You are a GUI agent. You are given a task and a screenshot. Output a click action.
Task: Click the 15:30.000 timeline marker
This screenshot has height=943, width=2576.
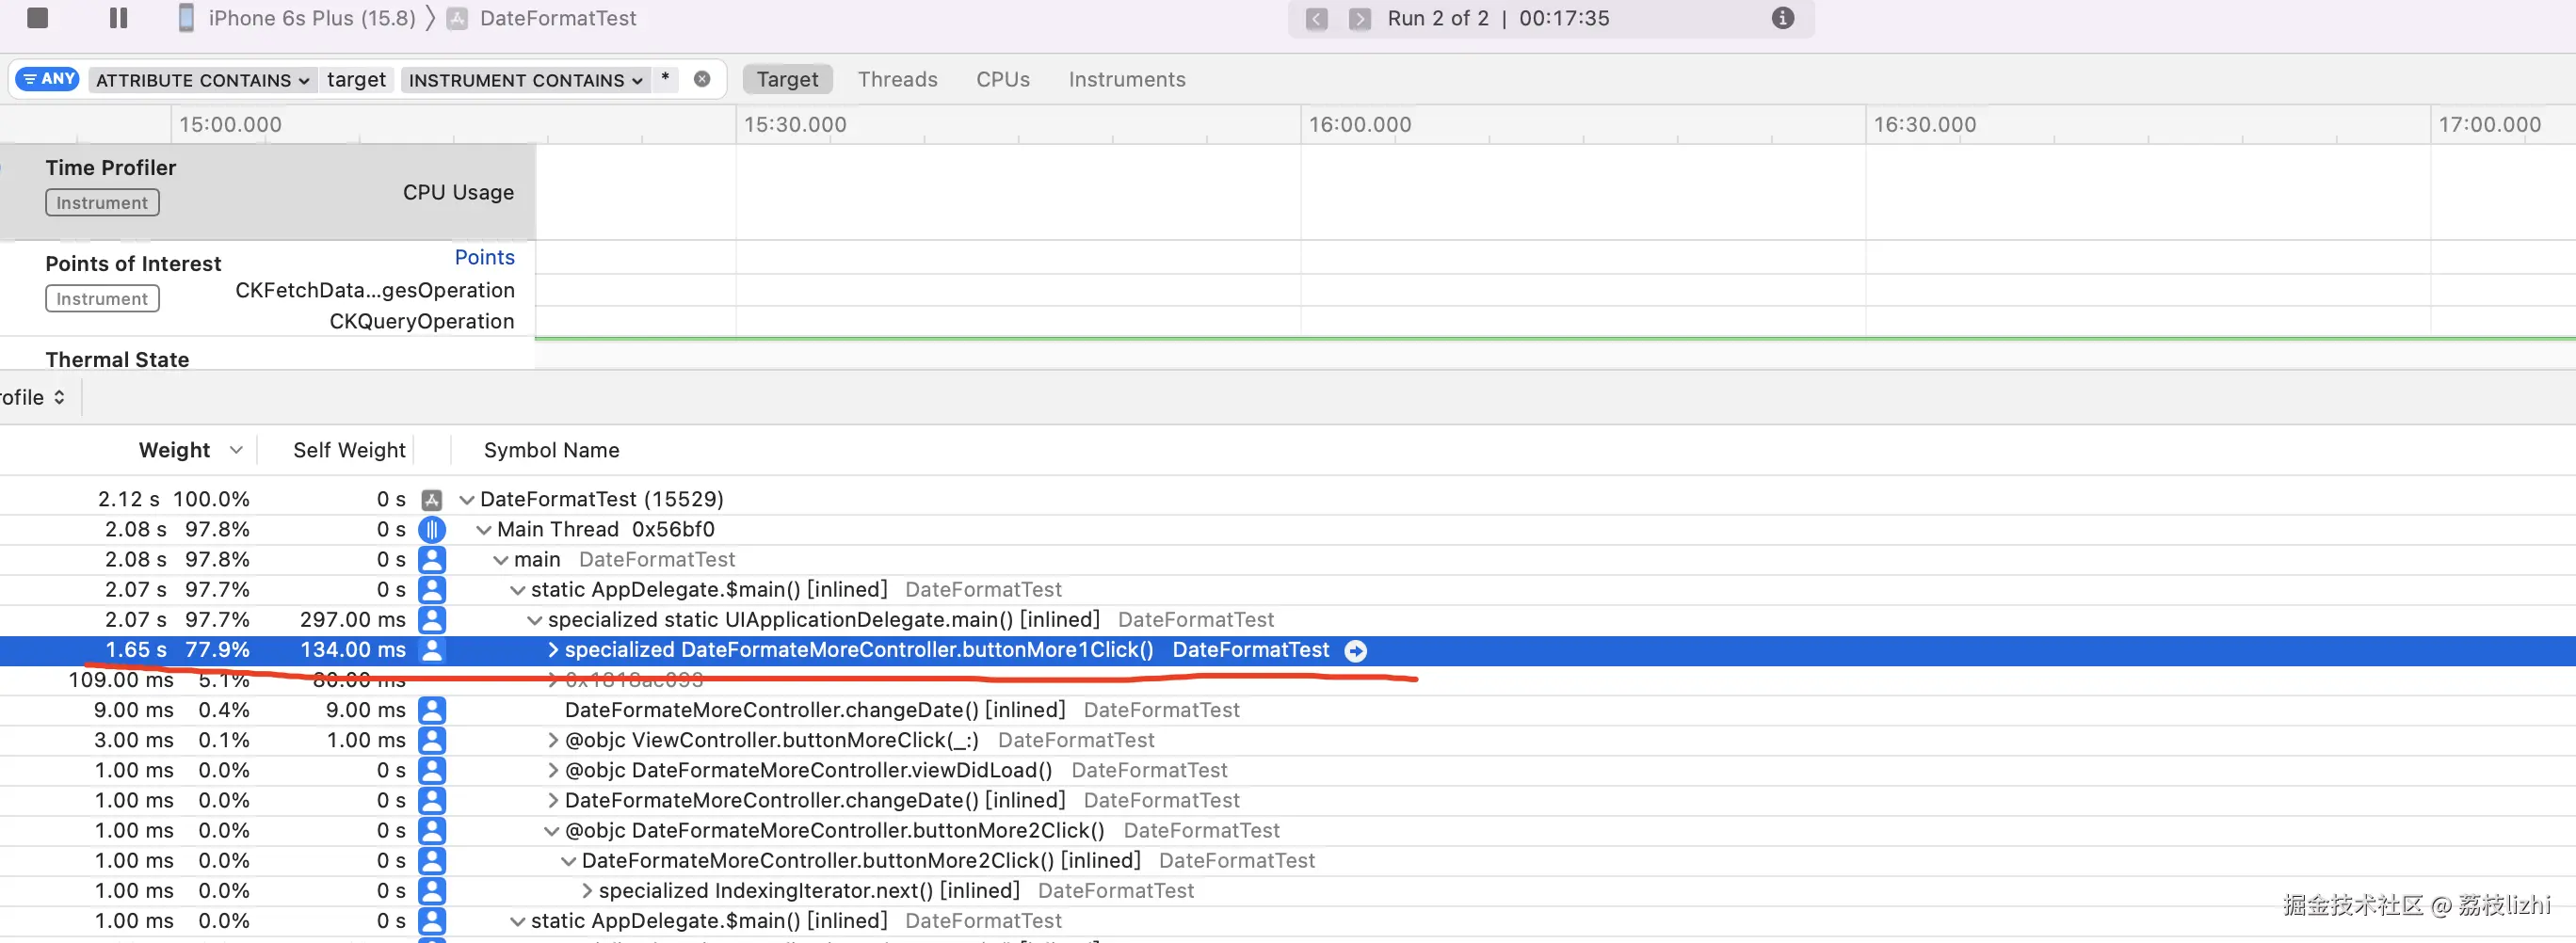[x=795, y=125]
